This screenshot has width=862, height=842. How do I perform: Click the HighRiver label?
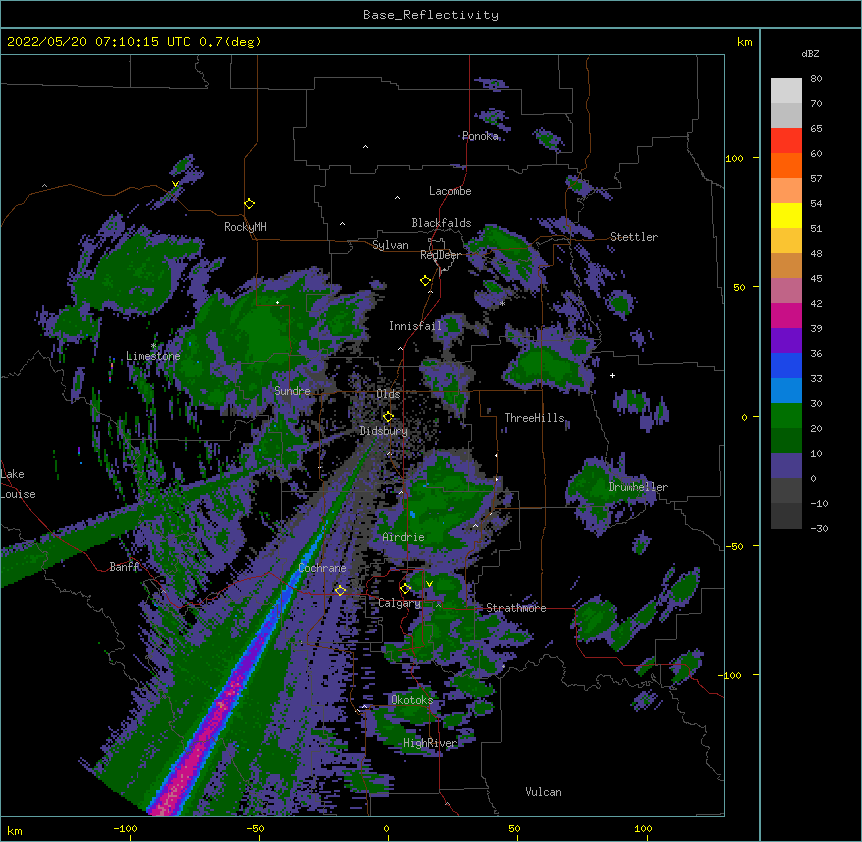(x=430, y=743)
